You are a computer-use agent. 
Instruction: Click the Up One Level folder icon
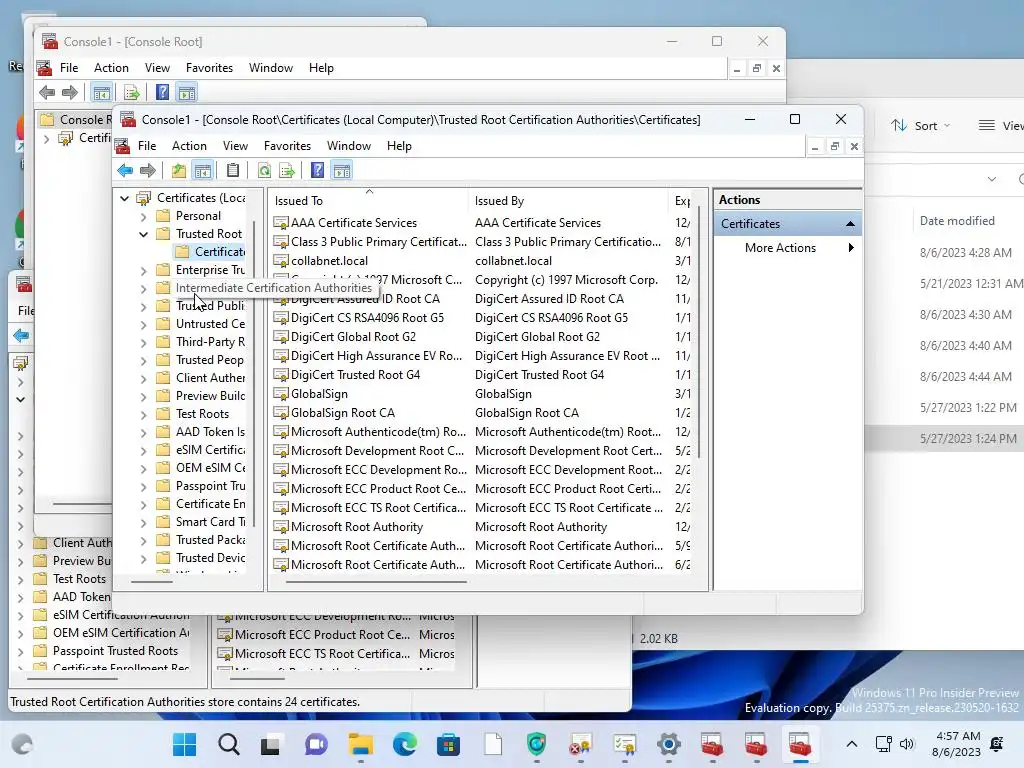point(178,171)
